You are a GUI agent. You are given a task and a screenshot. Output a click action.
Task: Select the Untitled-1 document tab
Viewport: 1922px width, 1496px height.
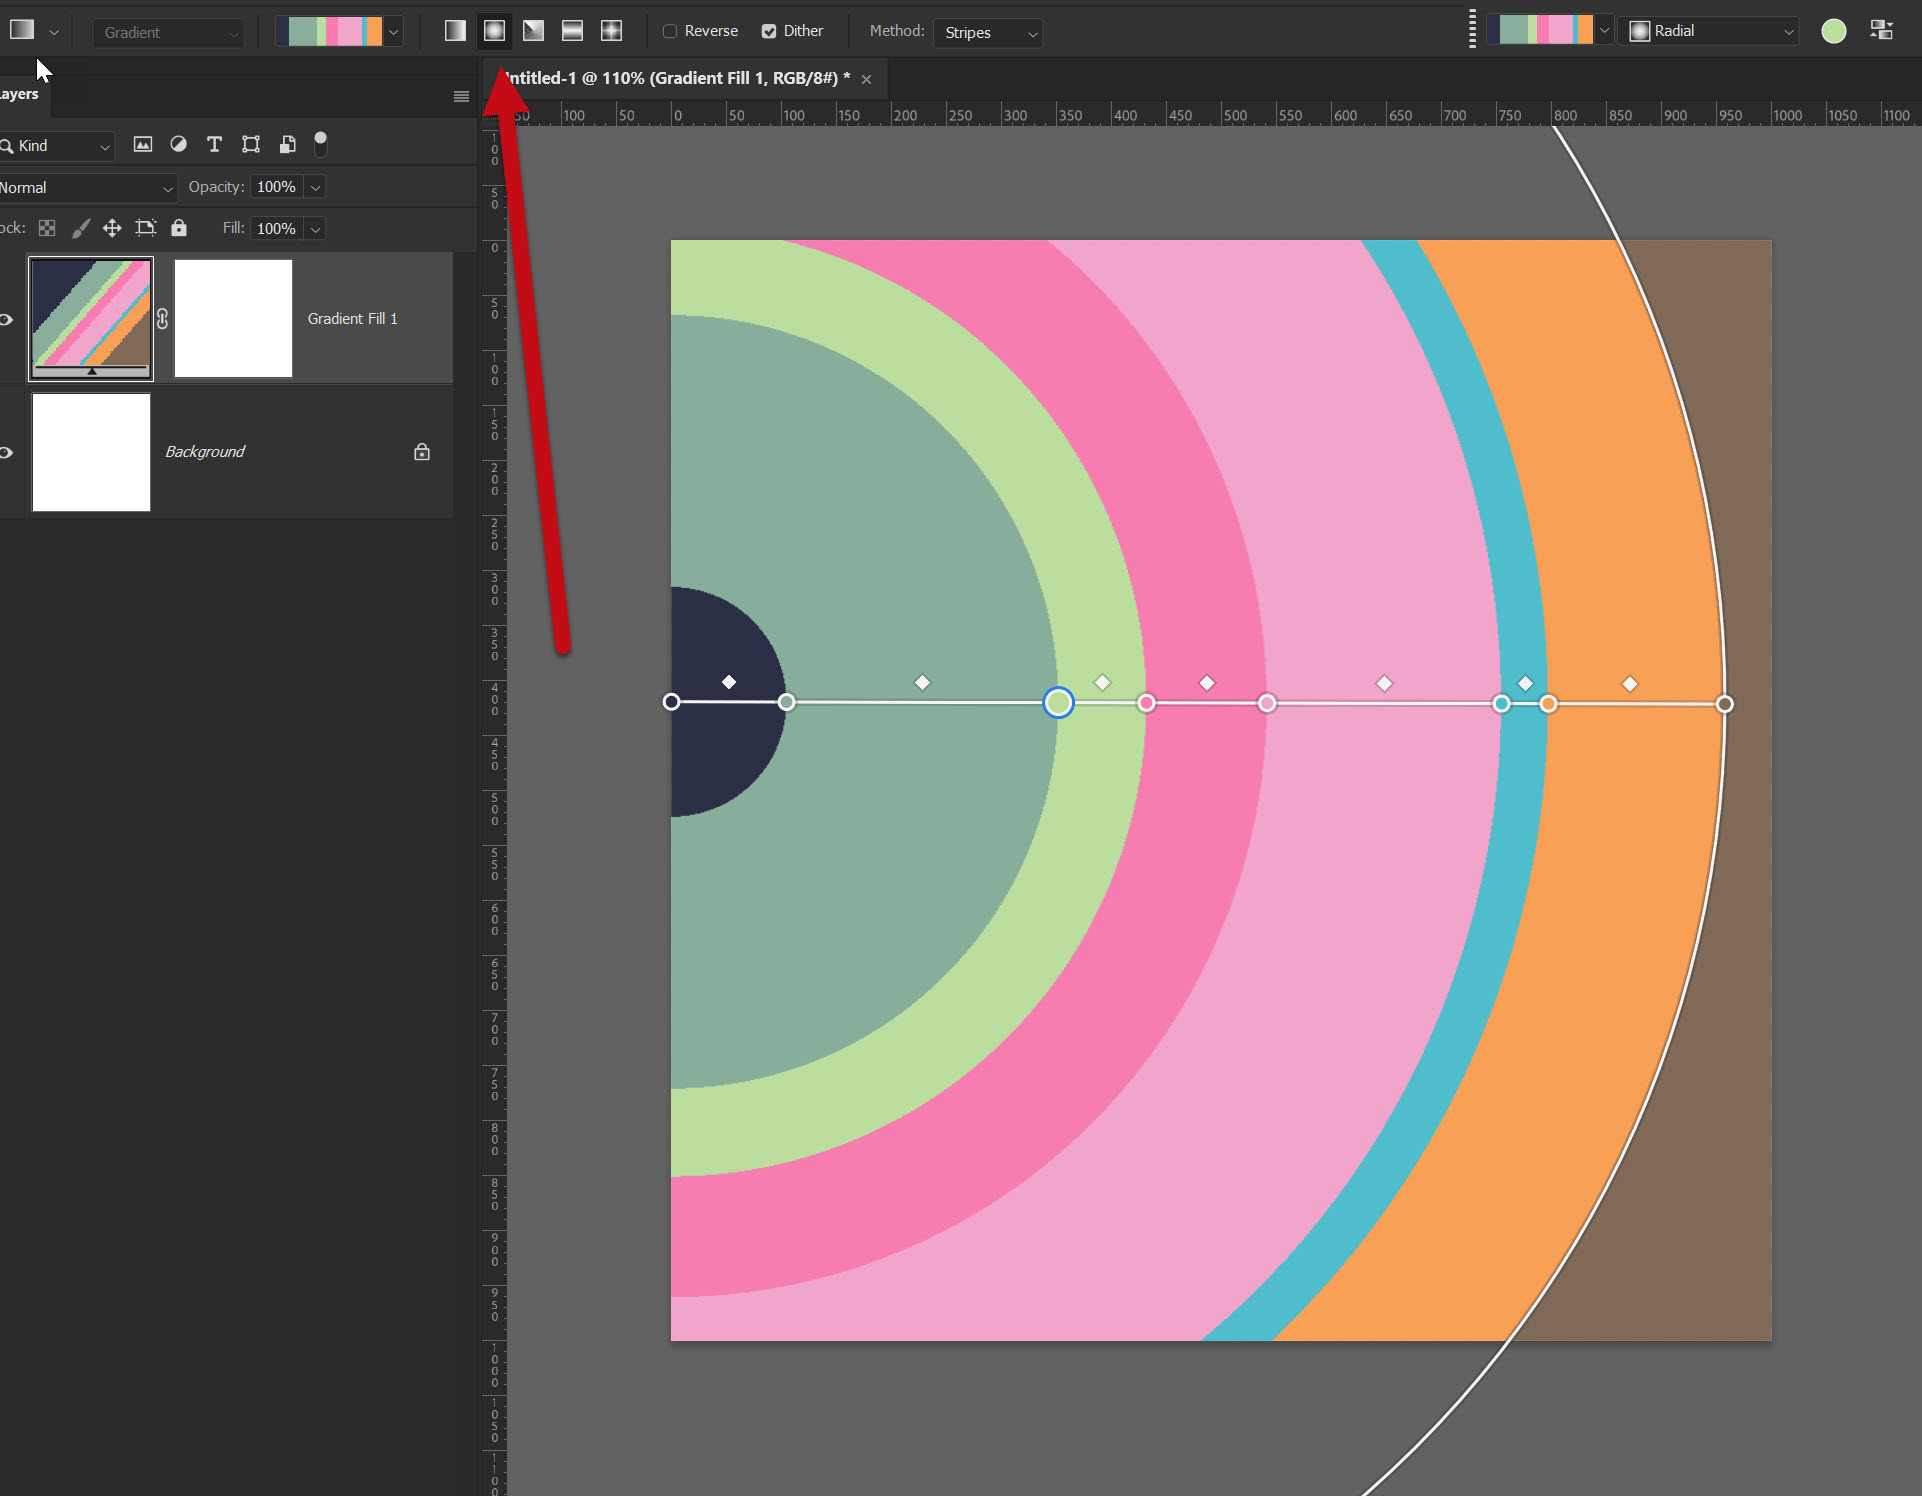[x=676, y=78]
